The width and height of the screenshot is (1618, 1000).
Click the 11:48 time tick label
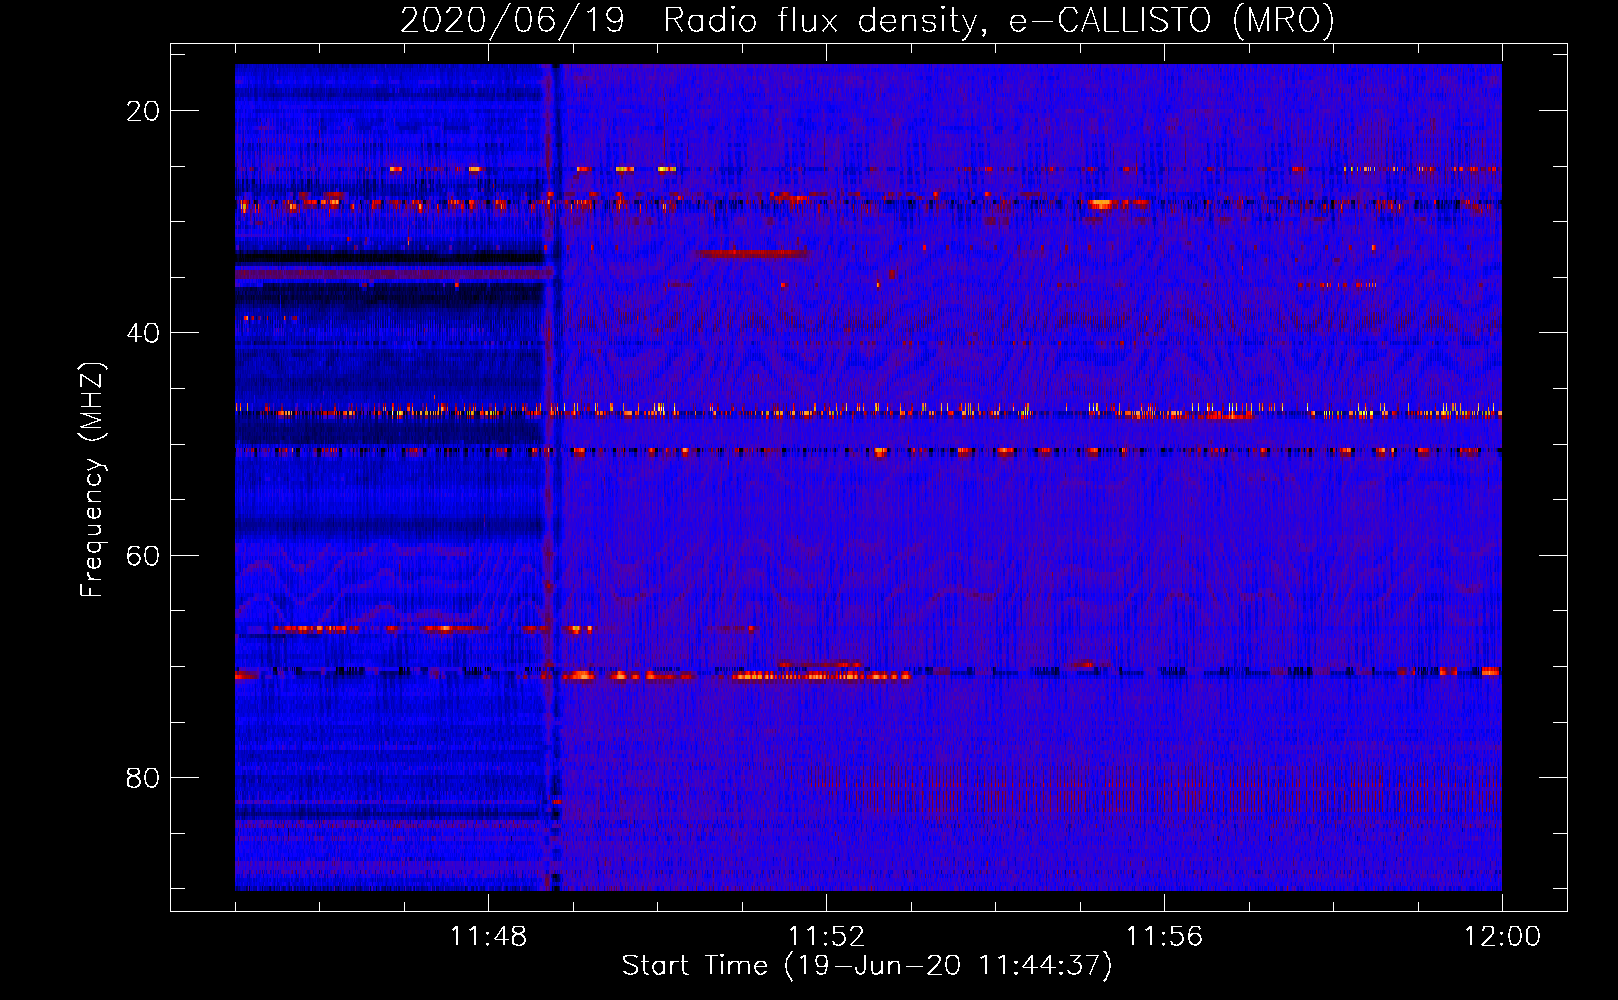click(x=488, y=937)
